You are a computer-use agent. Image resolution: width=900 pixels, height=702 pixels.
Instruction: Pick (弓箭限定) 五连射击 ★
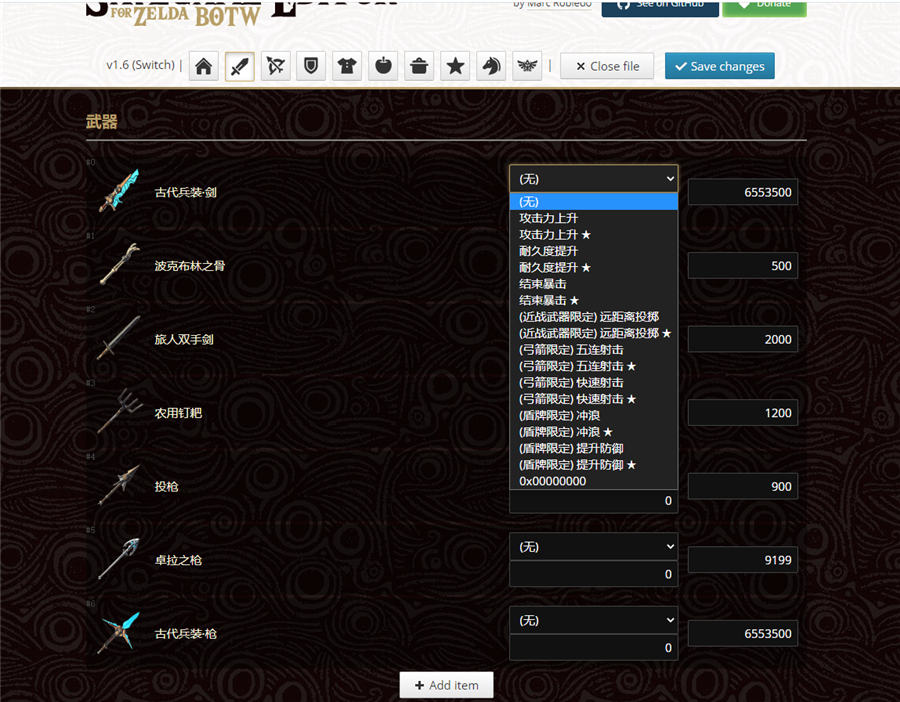pos(593,366)
